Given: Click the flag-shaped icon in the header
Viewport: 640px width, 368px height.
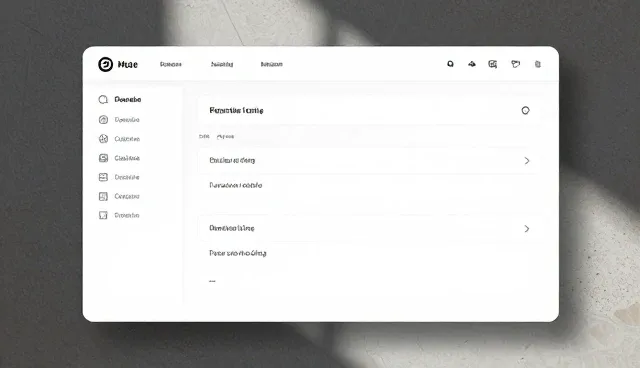Looking at the screenshot, I should [516, 64].
